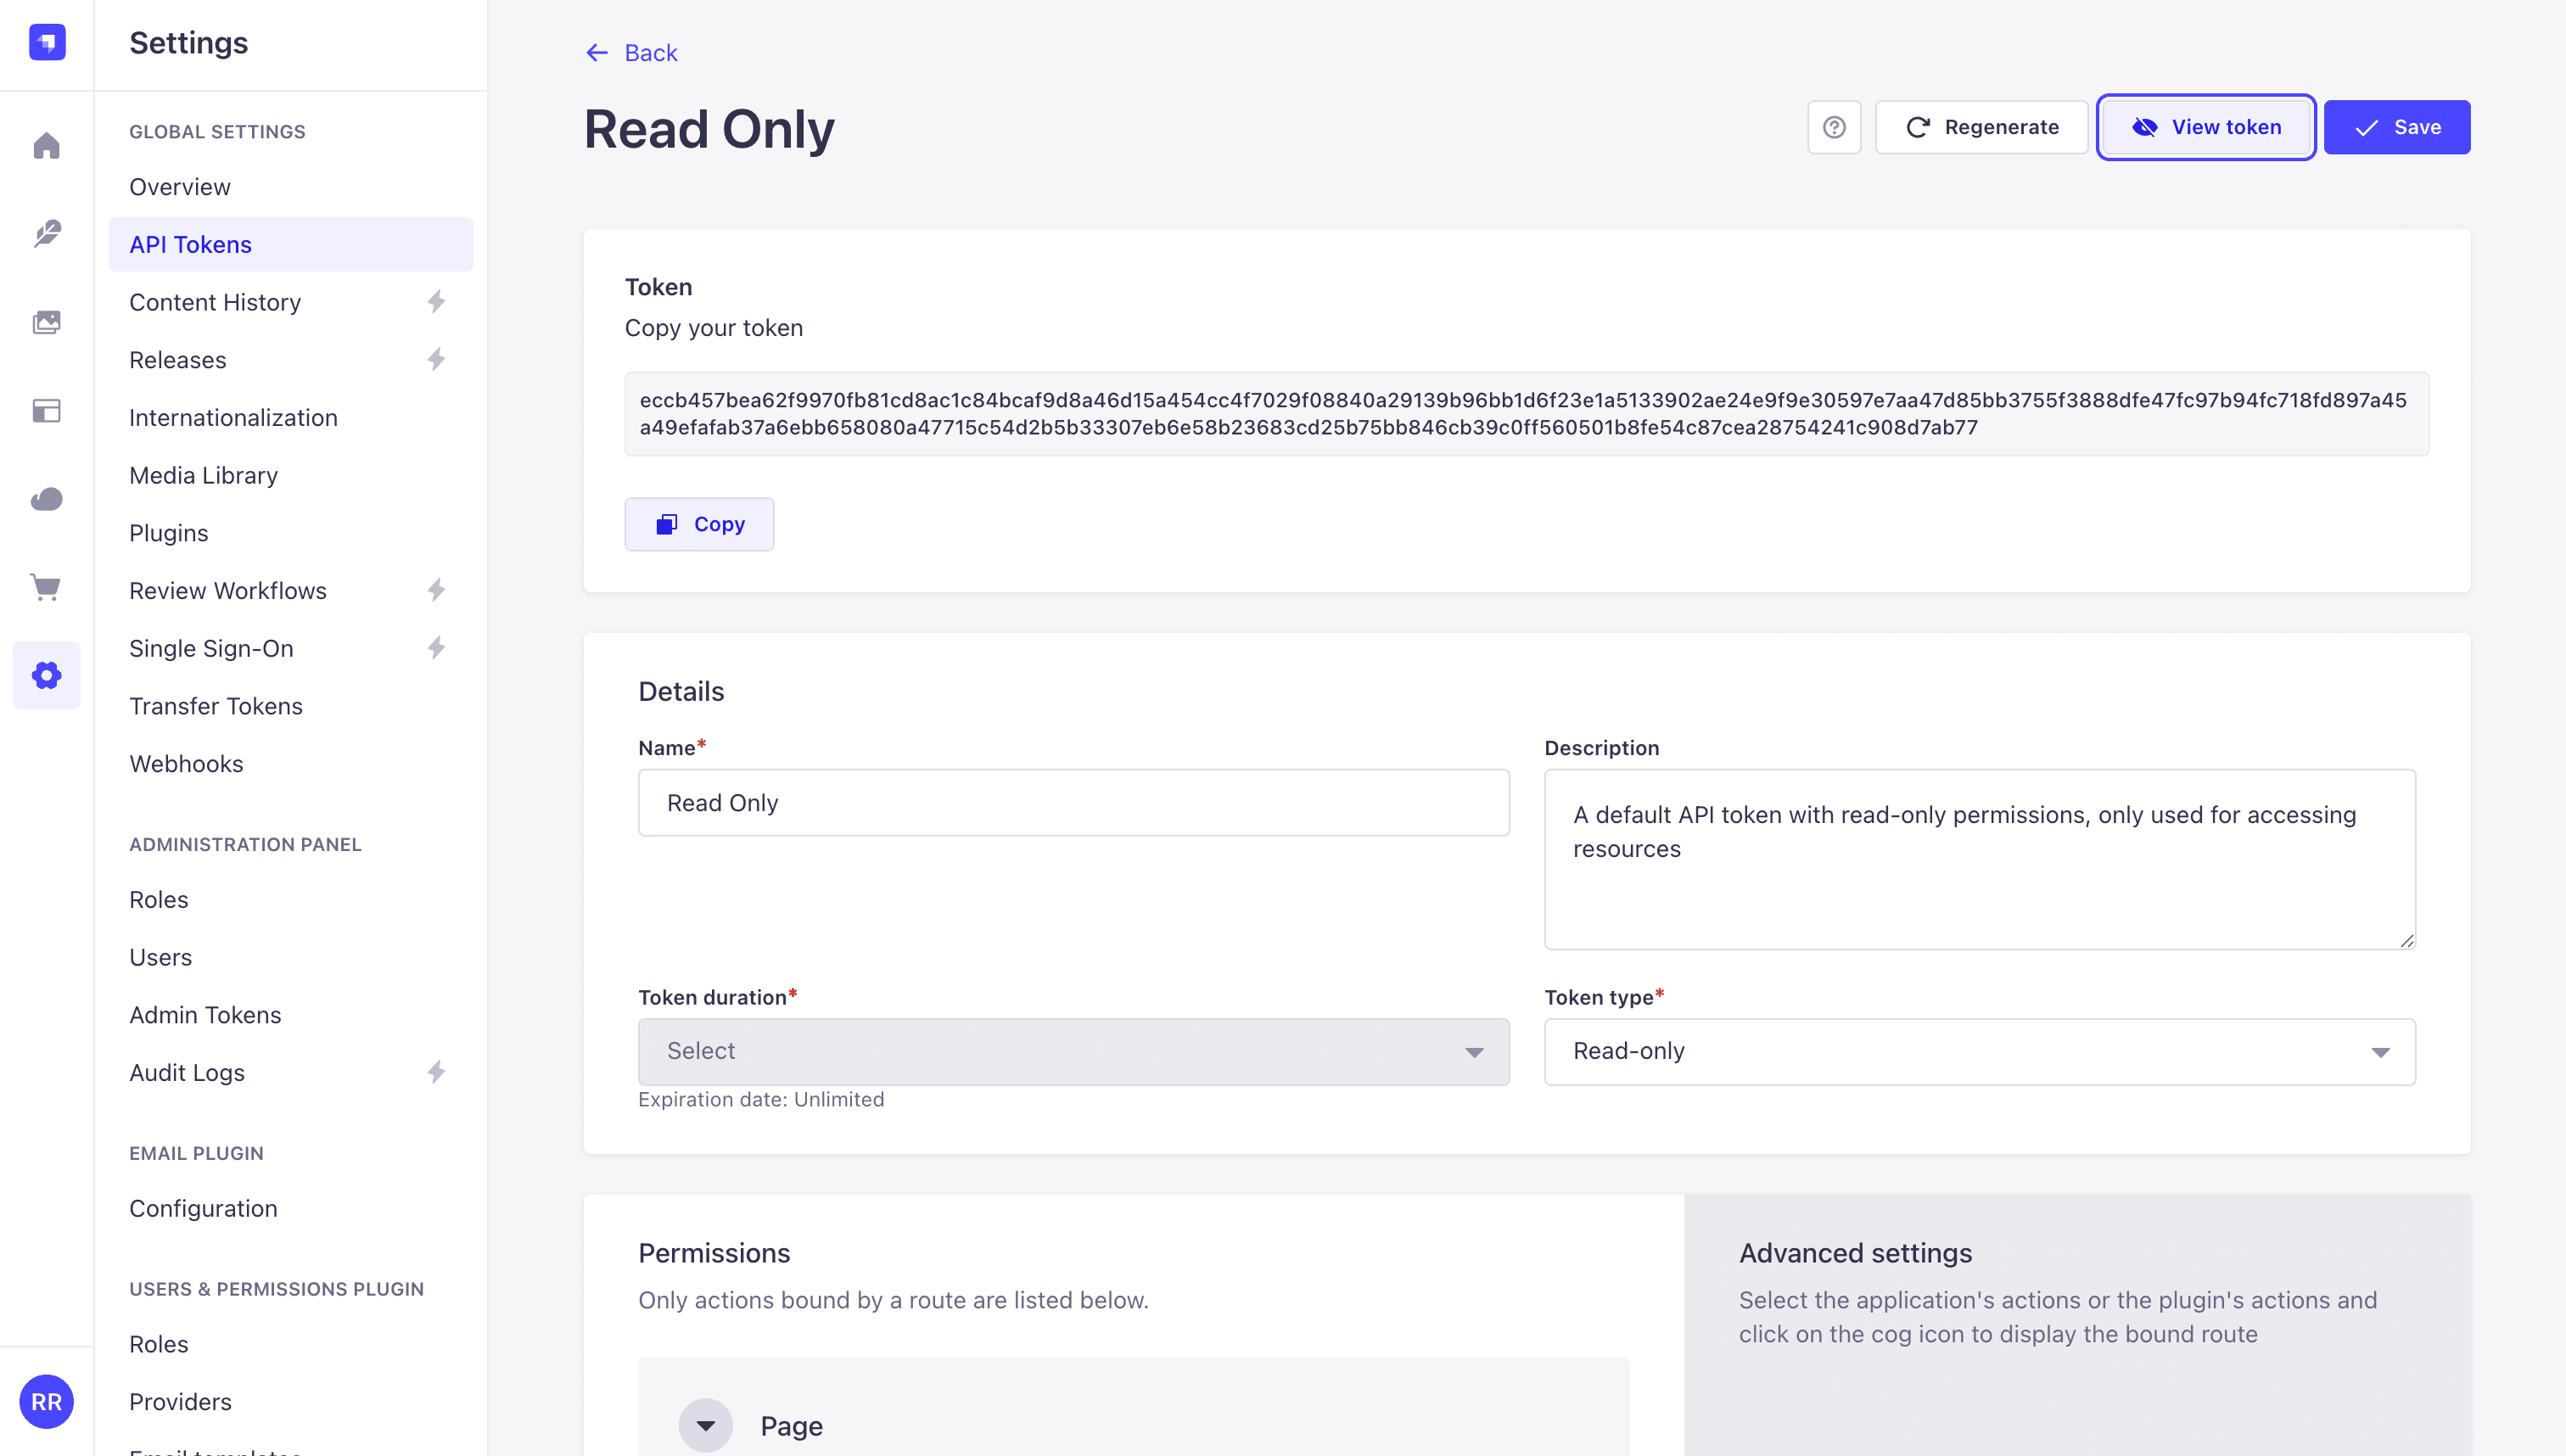Expand the Page permissions section

[706, 1425]
